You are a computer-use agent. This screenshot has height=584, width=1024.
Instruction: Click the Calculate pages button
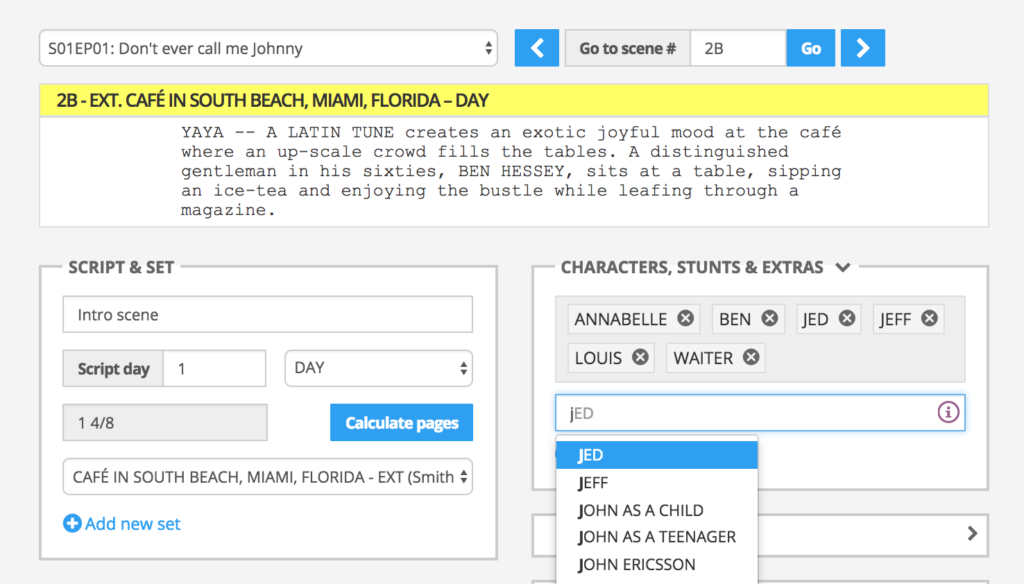(x=401, y=422)
